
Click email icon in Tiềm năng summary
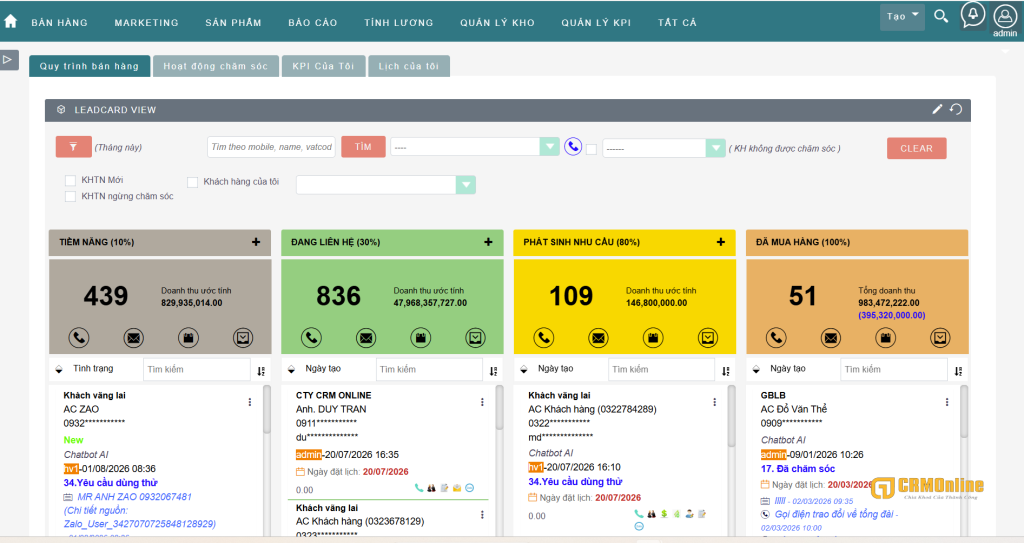point(134,338)
